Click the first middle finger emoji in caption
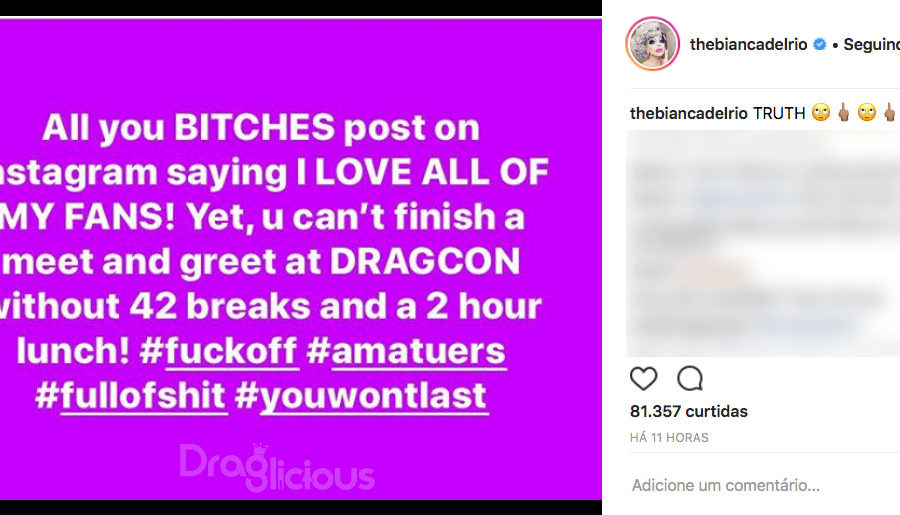The image size is (900, 515). coord(844,113)
